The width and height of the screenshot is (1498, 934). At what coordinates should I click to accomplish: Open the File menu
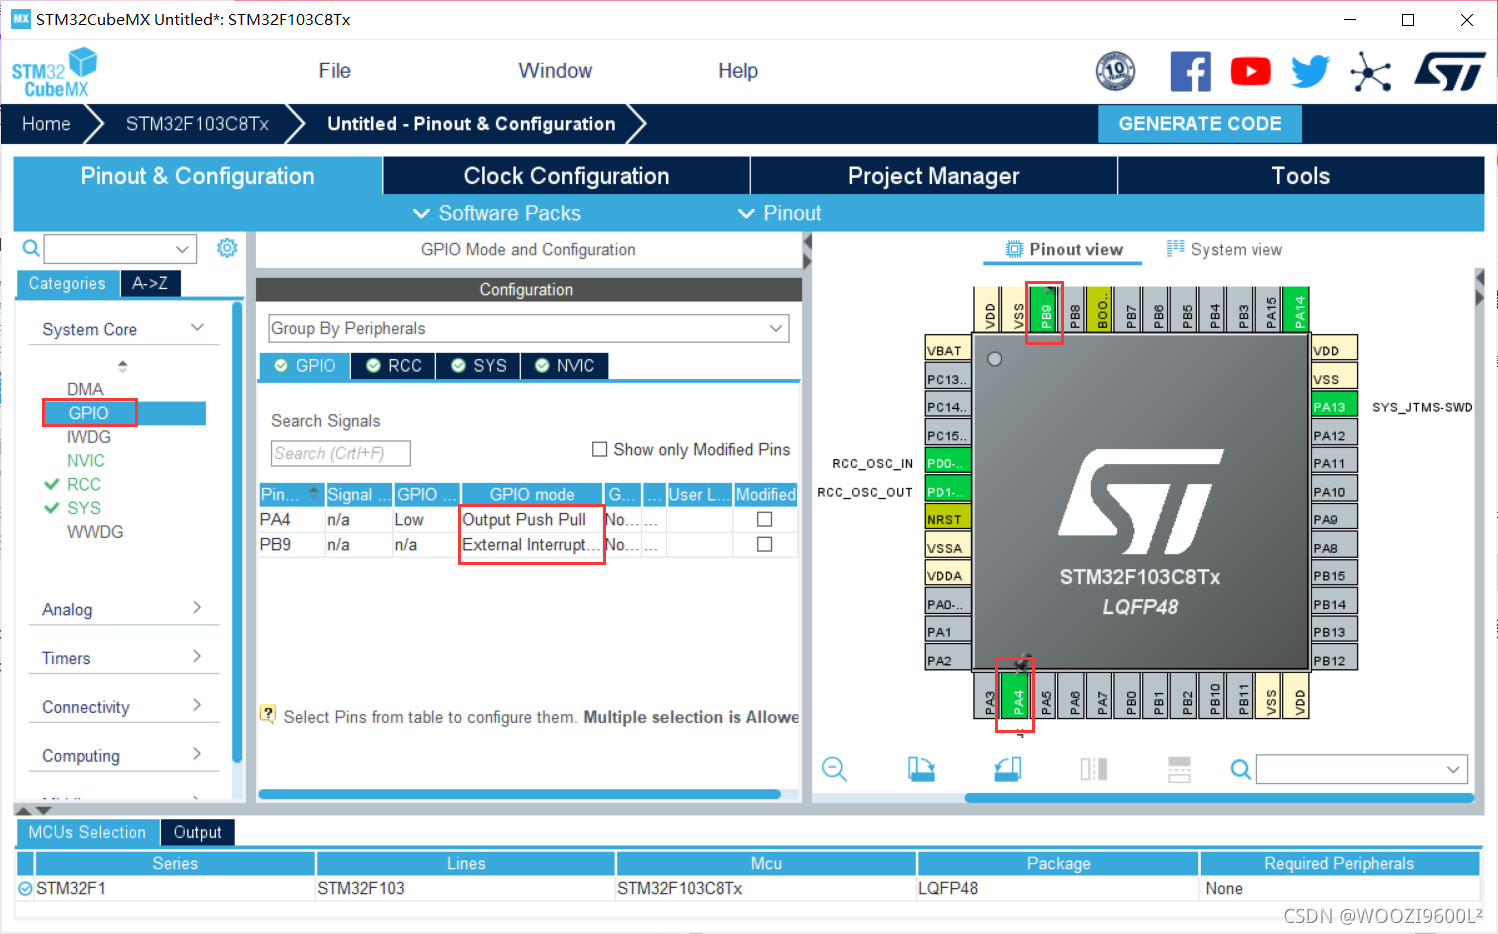[334, 71]
